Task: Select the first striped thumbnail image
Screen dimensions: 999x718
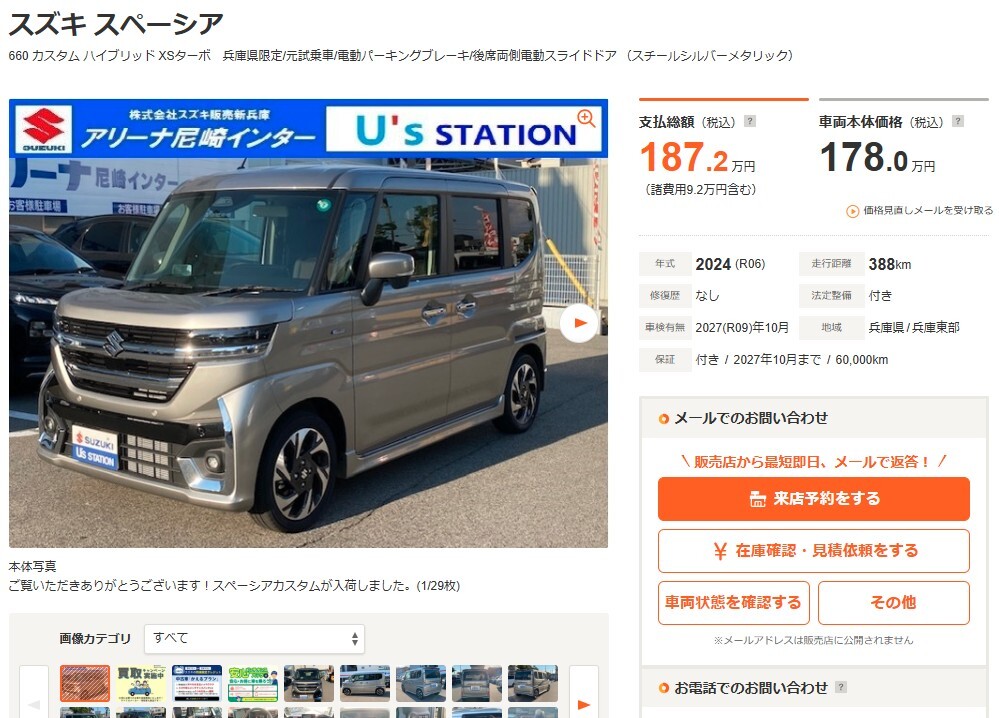Action: pyautogui.click(x=85, y=684)
